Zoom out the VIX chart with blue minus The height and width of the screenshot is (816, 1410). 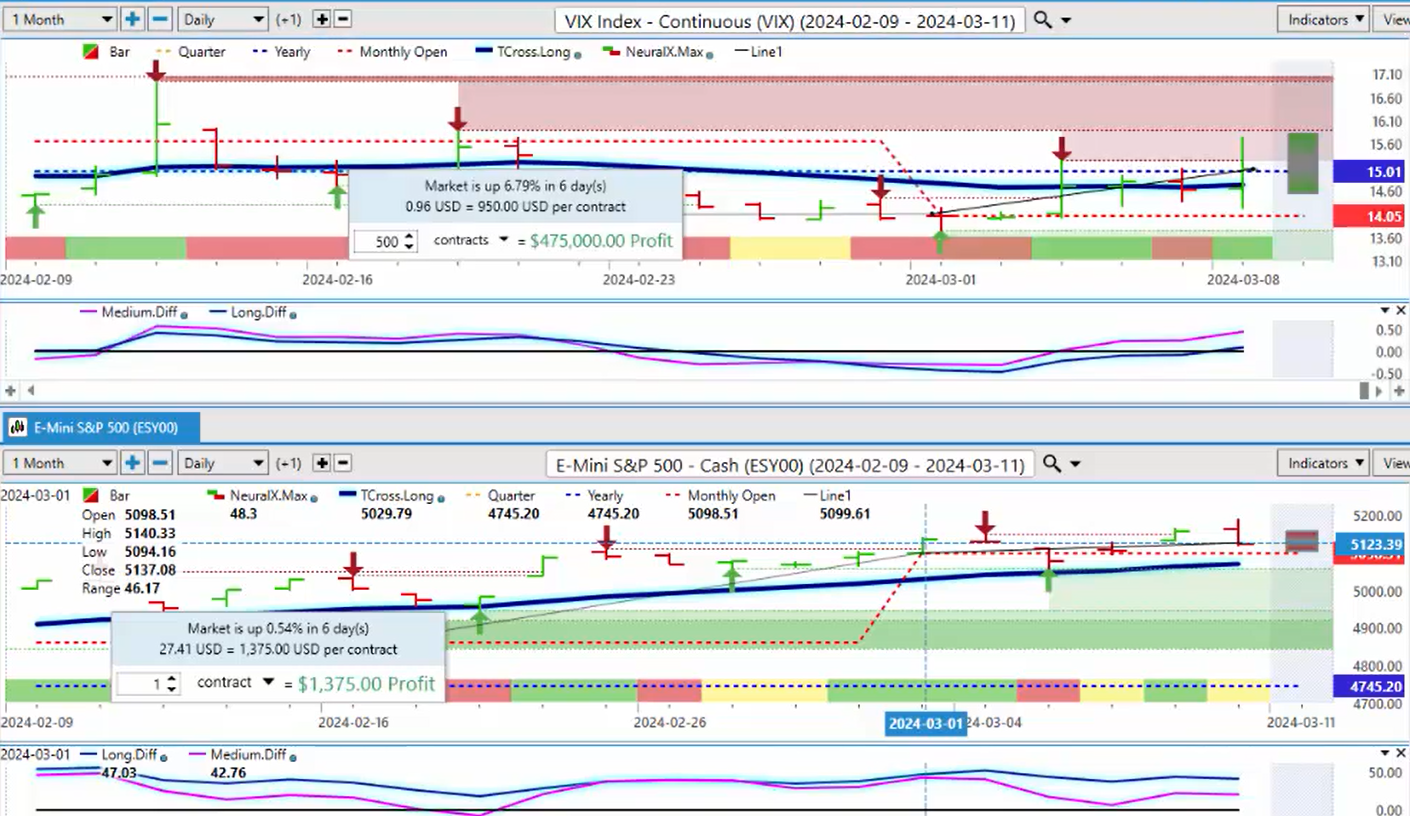(x=160, y=19)
